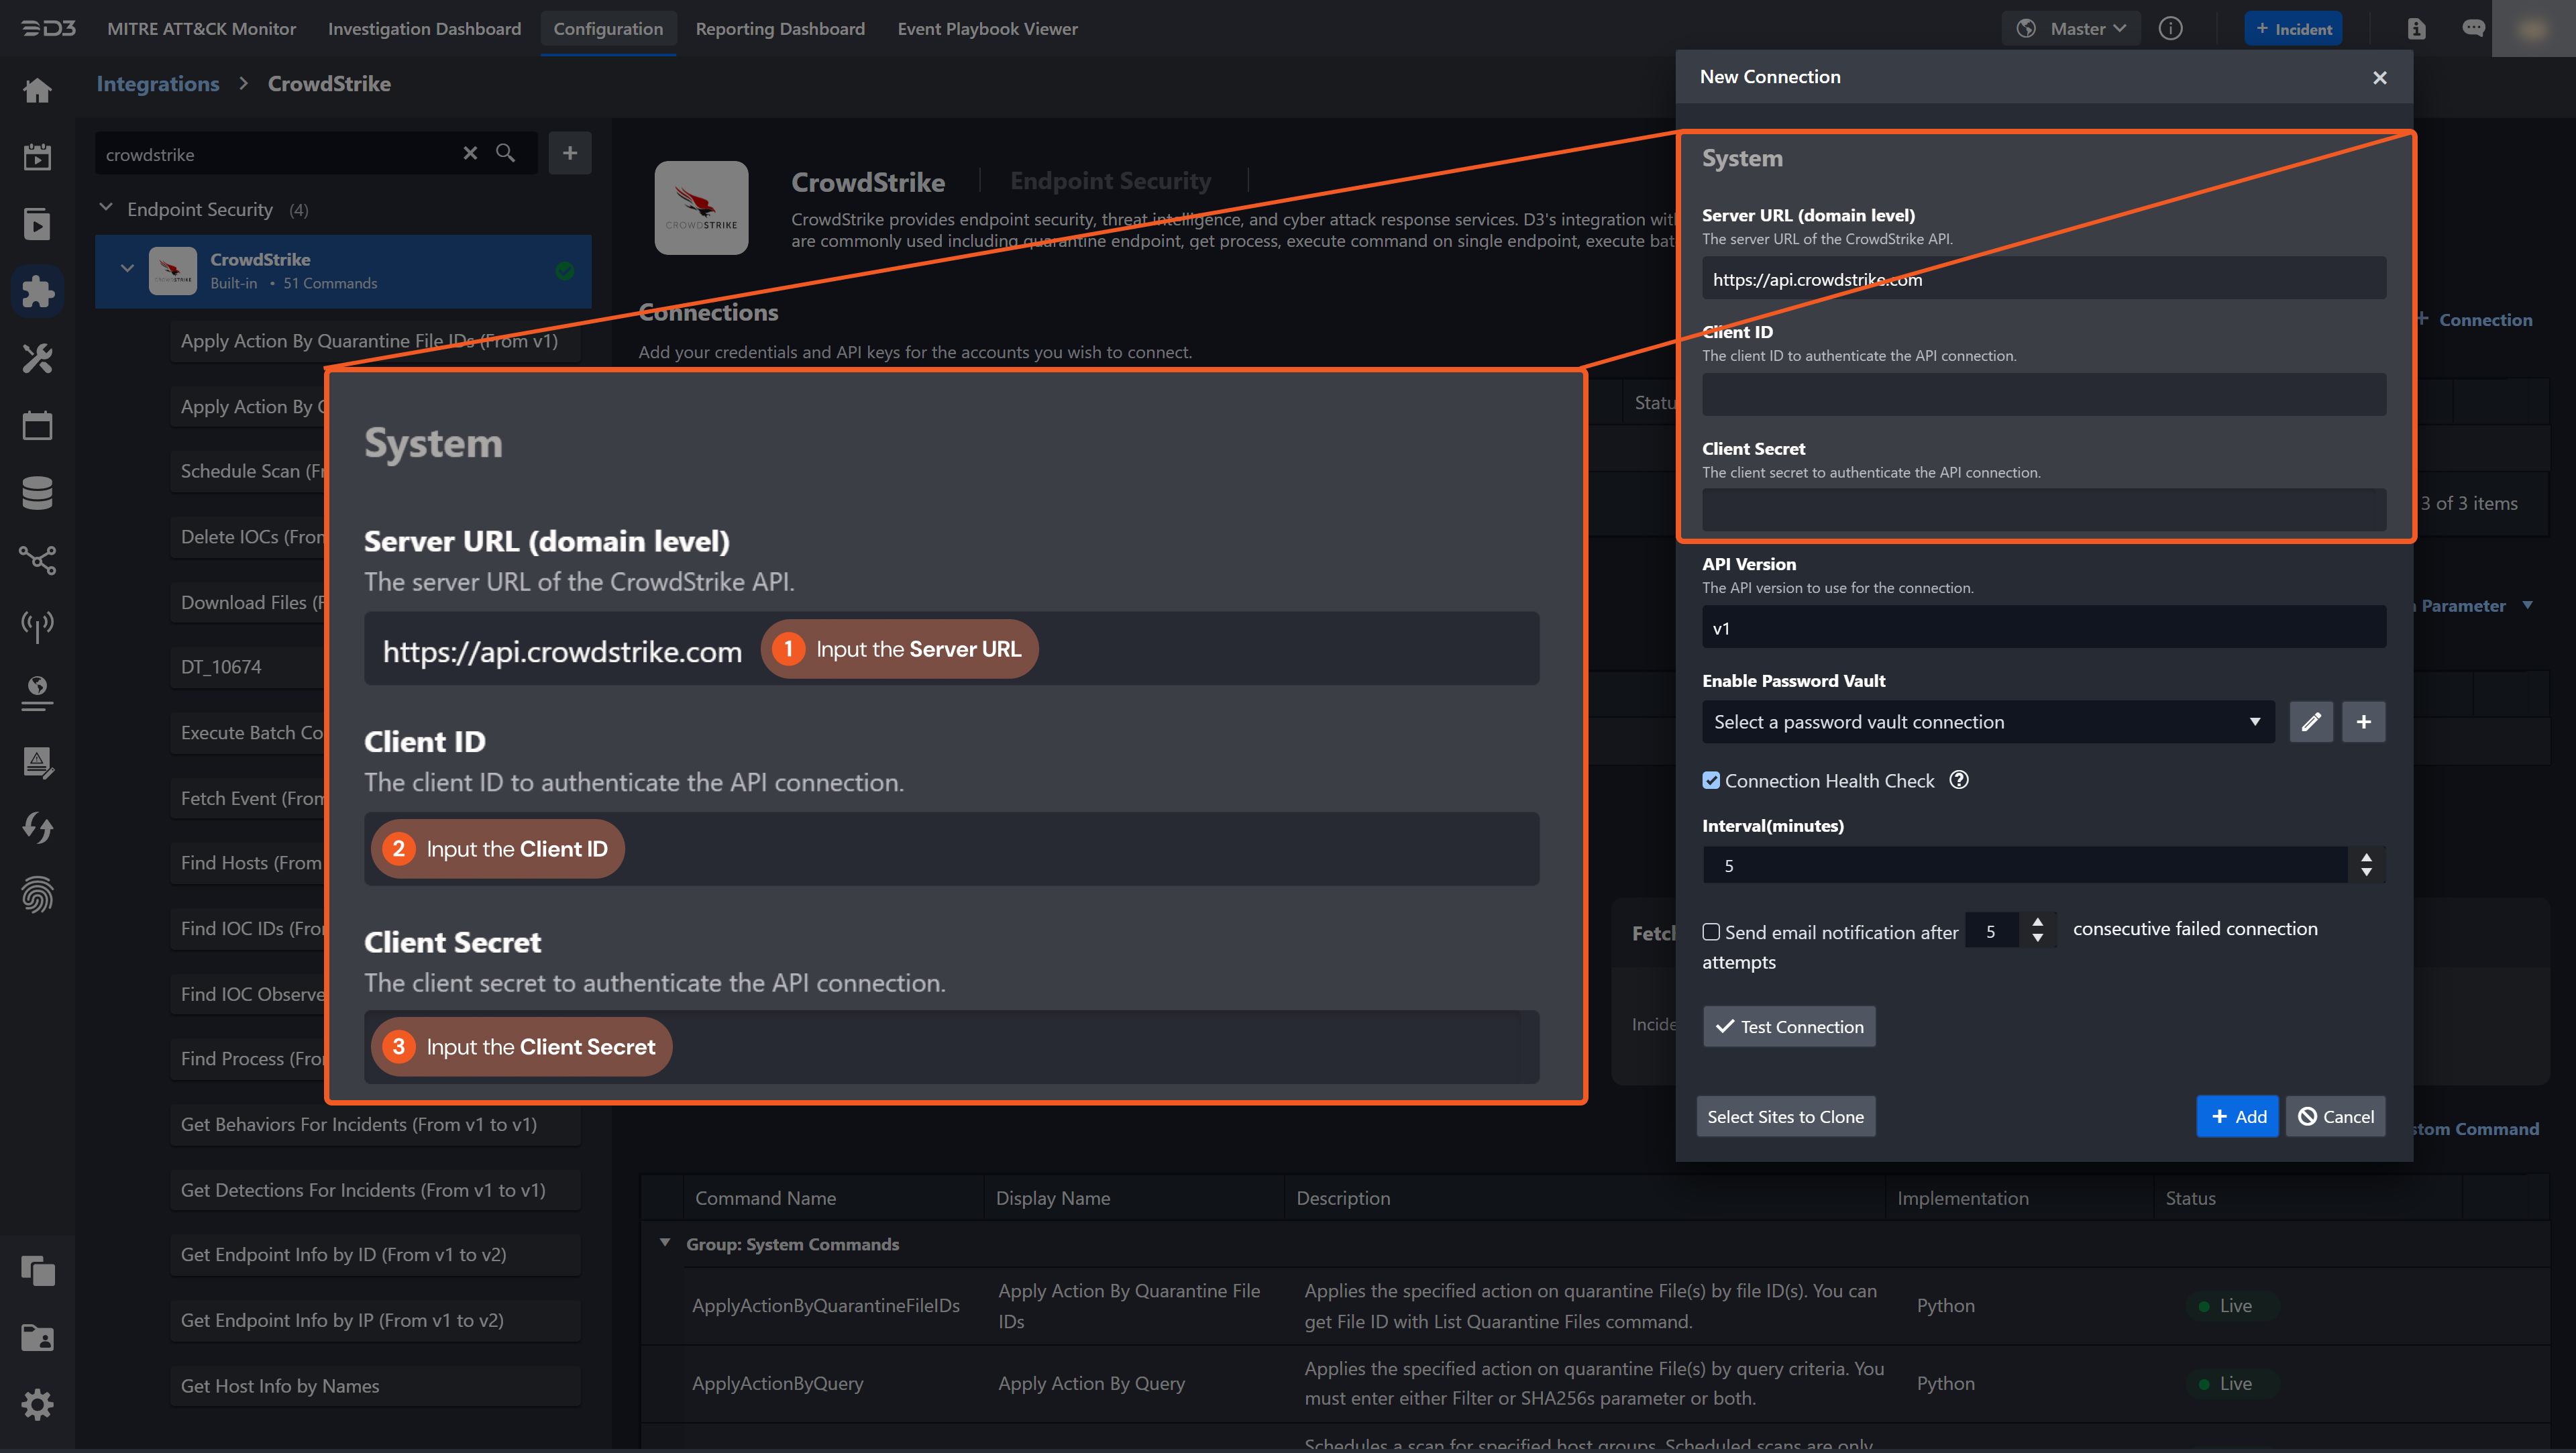
Task: Click the pencil edit icon beside the password vault dropdown
Action: coord(2311,721)
